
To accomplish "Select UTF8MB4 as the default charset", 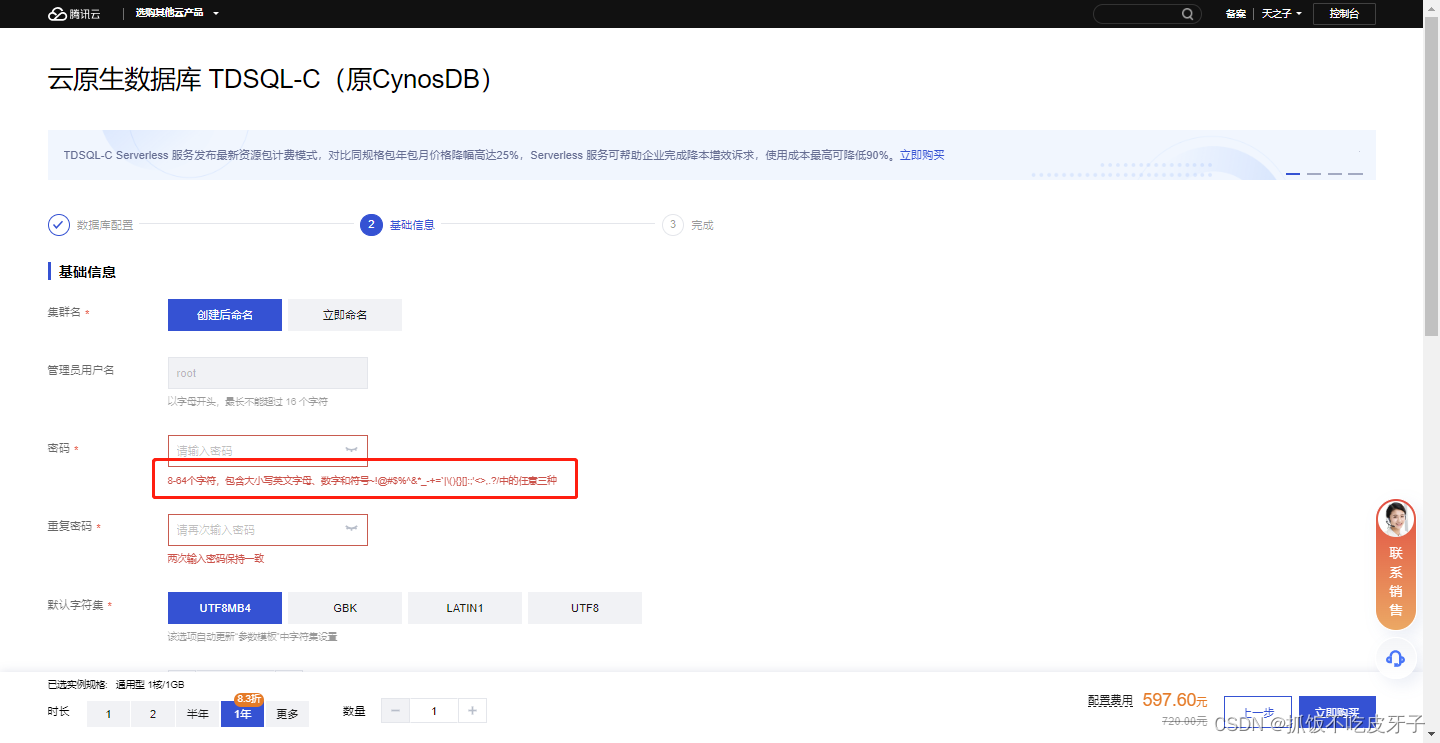I will pyautogui.click(x=225, y=608).
